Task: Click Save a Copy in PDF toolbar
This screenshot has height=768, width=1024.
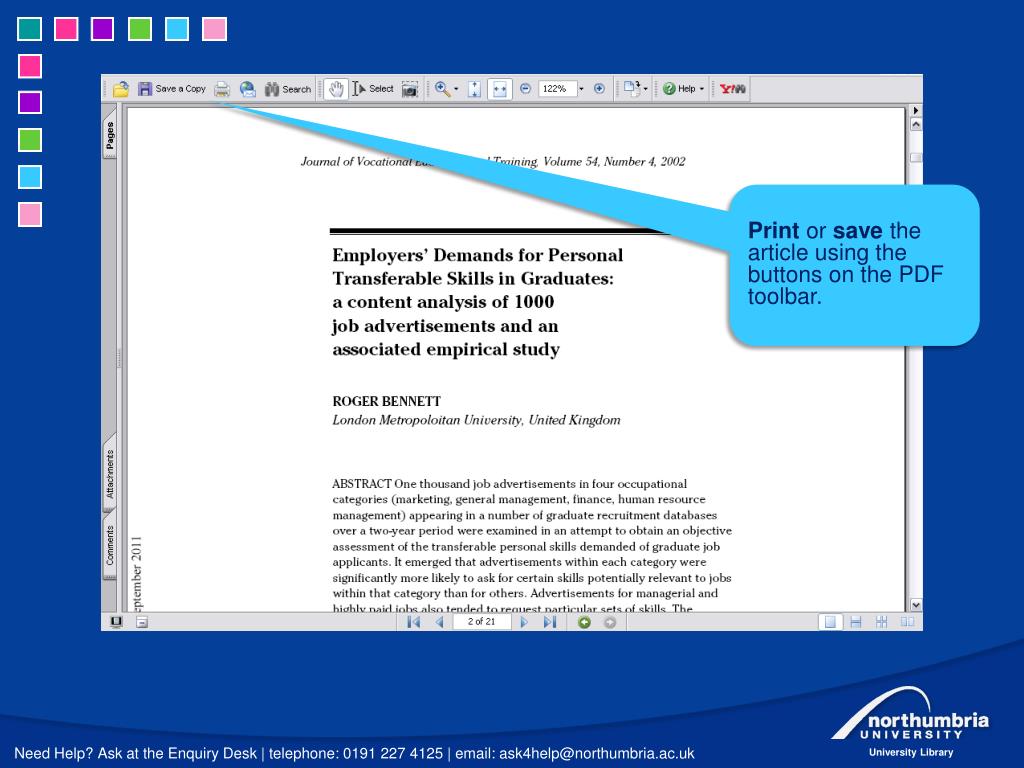Action: [172, 89]
